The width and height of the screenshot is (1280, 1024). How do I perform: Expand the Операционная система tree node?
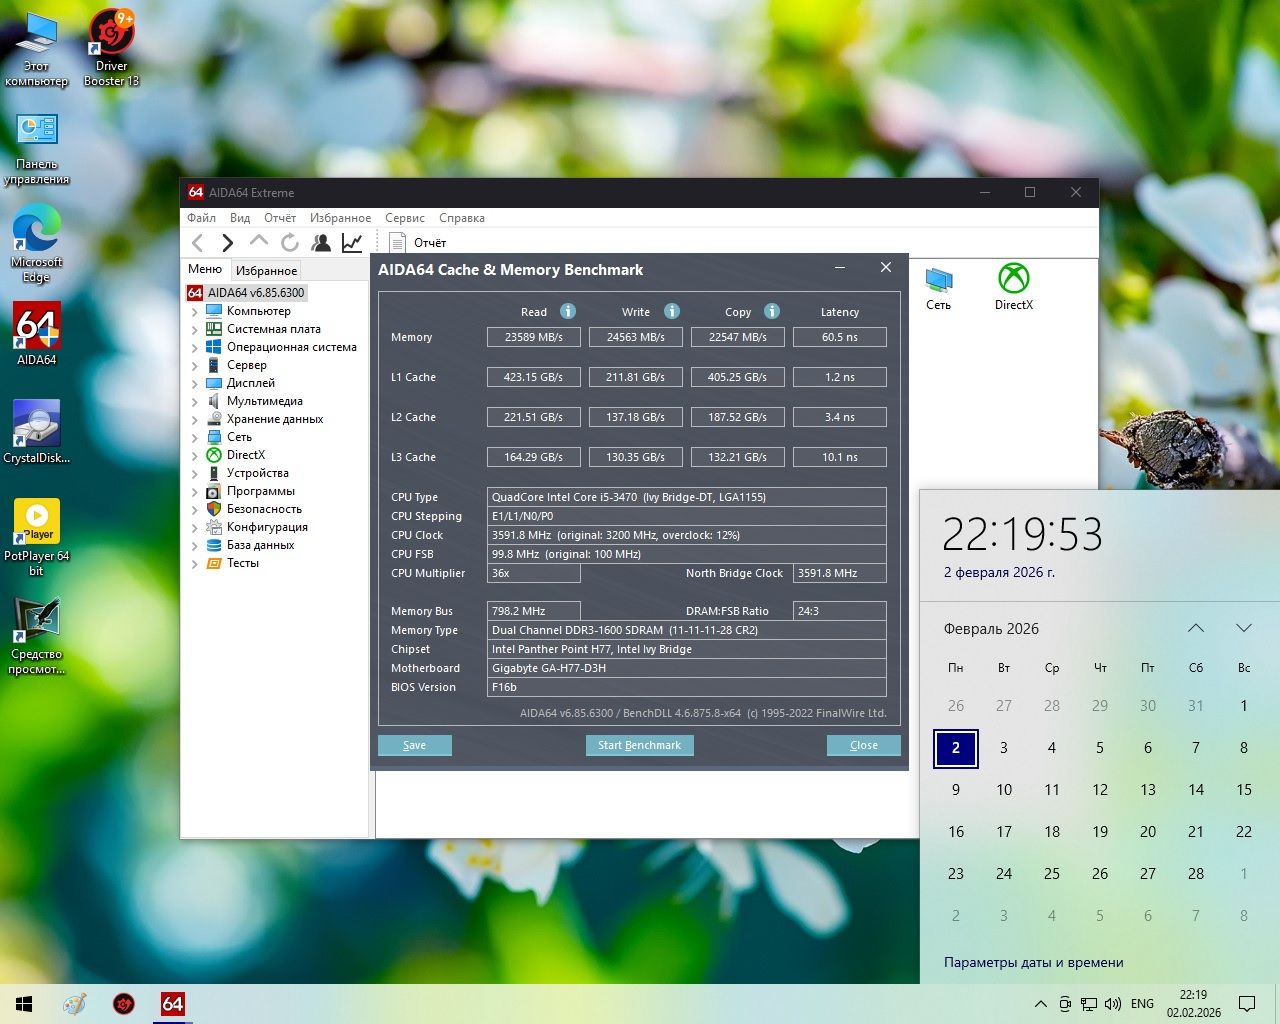pyautogui.click(x=194, y=347)
